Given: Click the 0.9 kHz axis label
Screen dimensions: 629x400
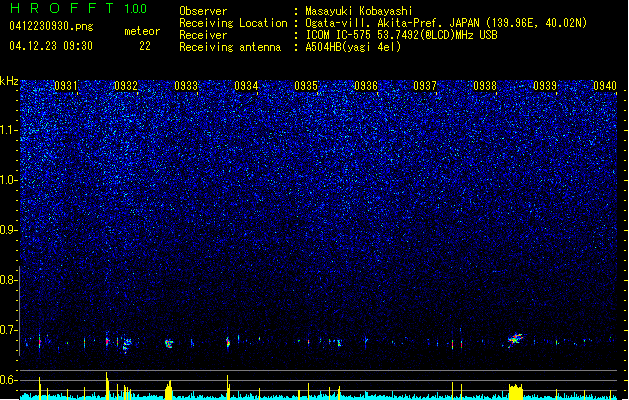Looking at the screenshot, I should [x=9, y=230].
